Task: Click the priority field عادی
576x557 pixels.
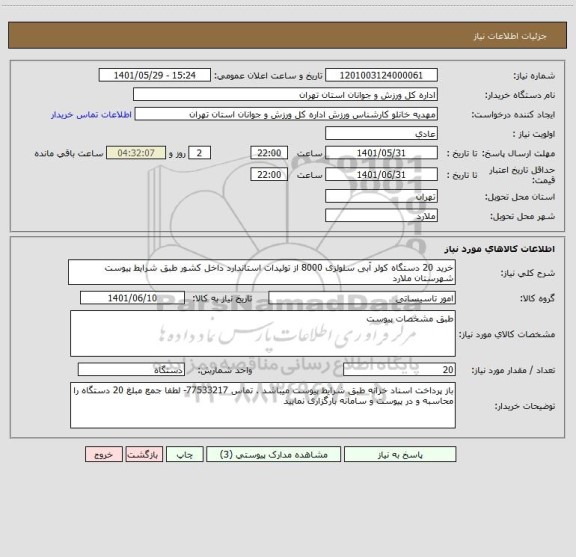Action: (x=381, y=133)
